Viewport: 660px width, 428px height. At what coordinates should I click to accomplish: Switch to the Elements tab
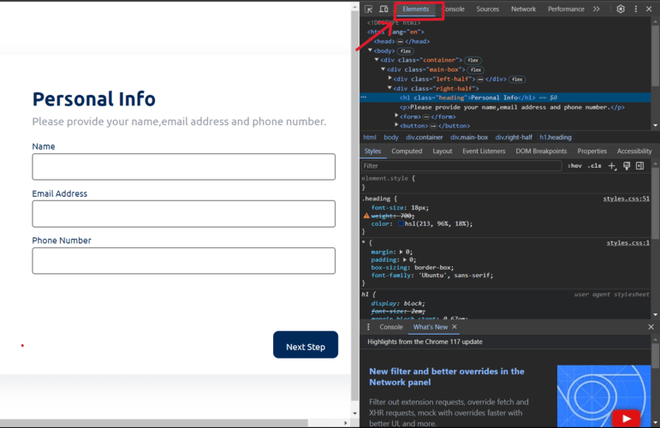click(x=415, y=9)
